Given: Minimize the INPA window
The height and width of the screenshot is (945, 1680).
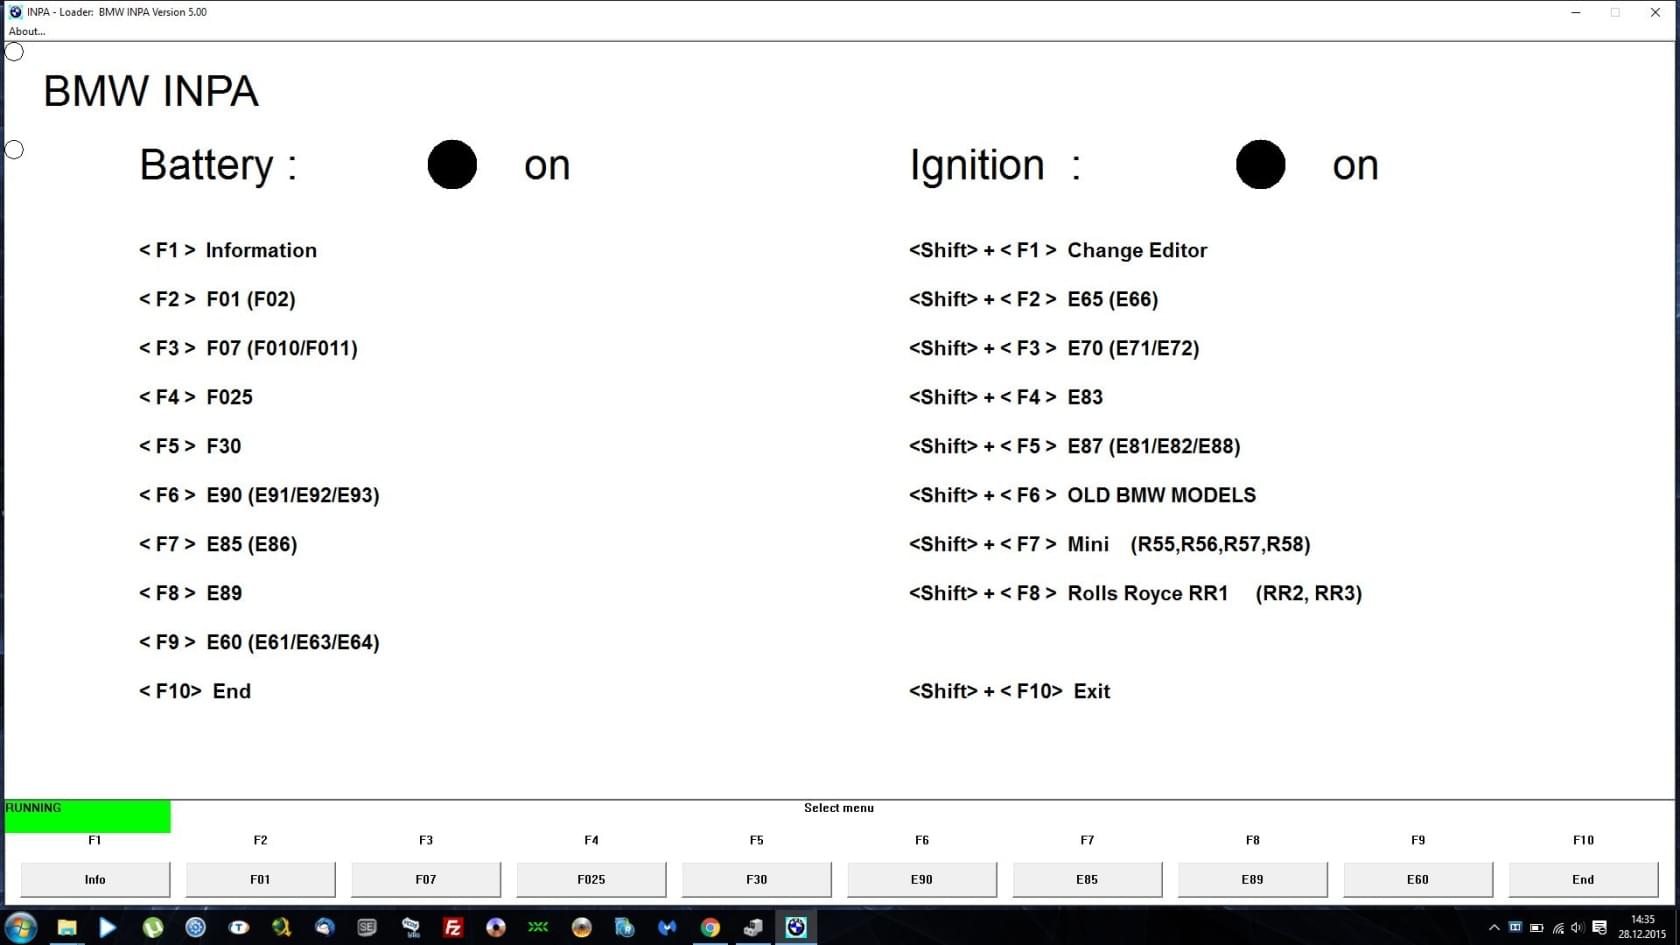Looking at the screenshot, I should (x=1576, y=12).
